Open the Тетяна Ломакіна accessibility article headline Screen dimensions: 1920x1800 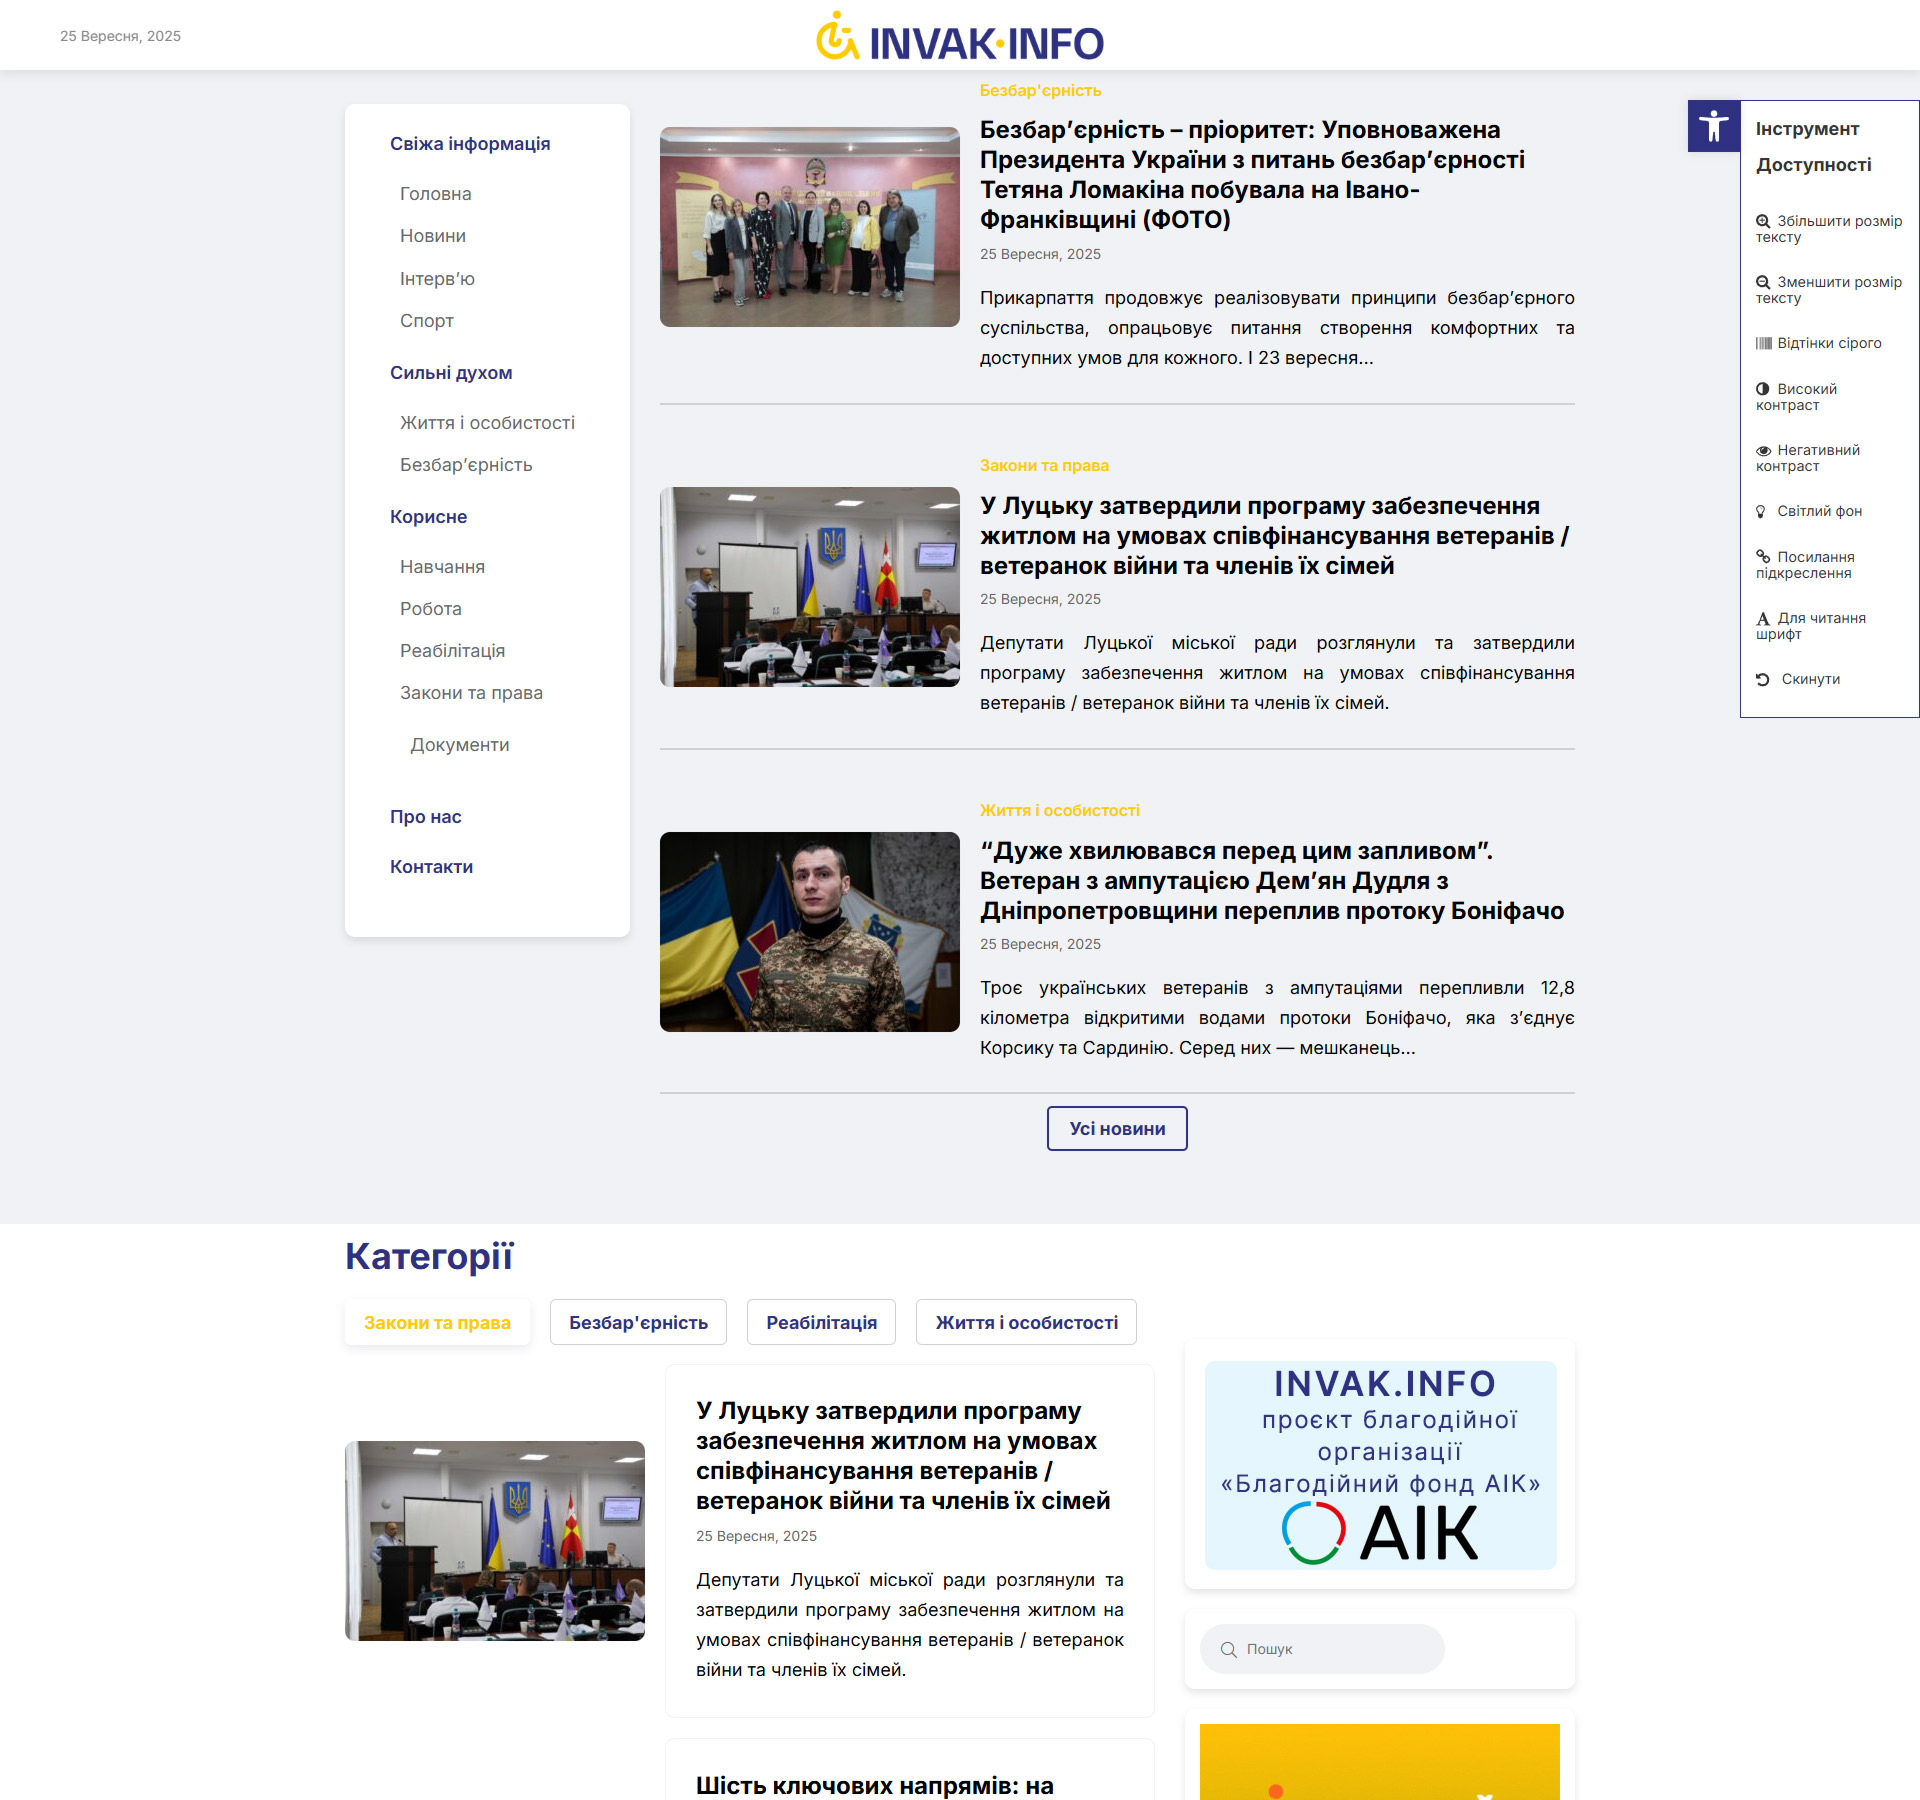tap(1252, 175)
